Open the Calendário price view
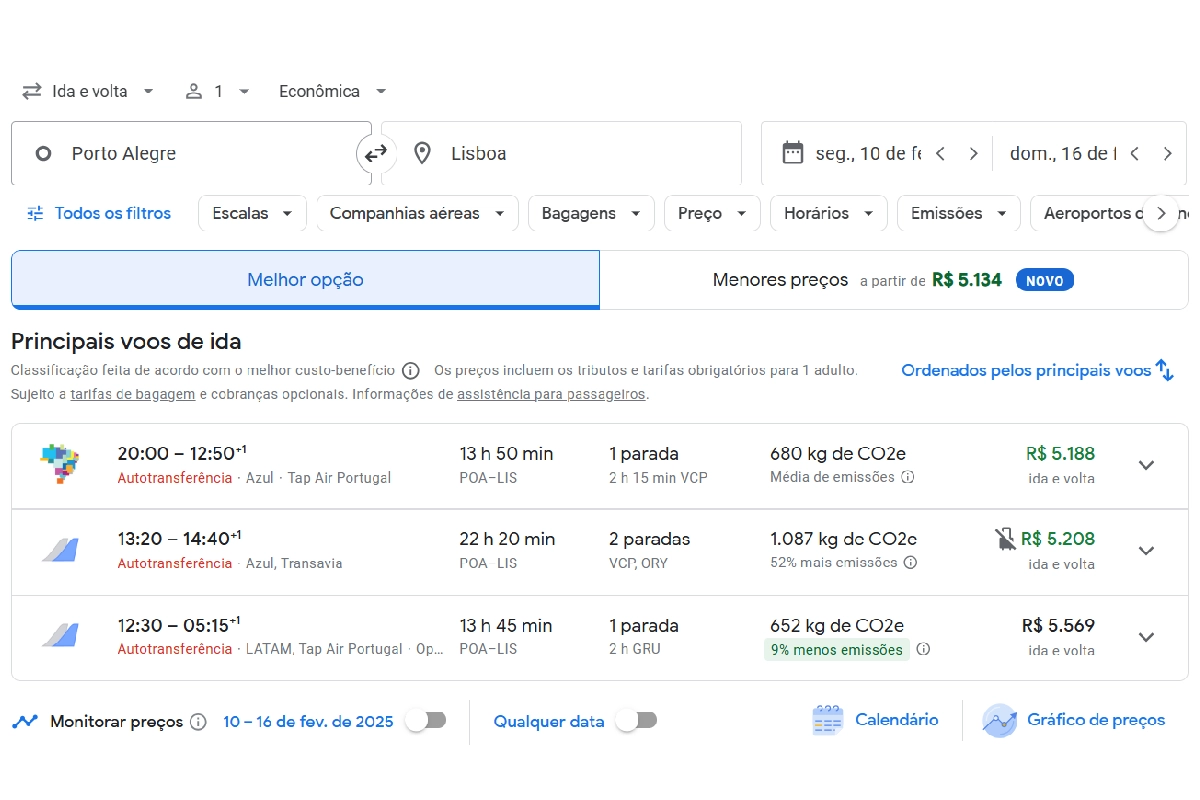The height and width of the screenshot is (800, 1200). coord(875,720)
